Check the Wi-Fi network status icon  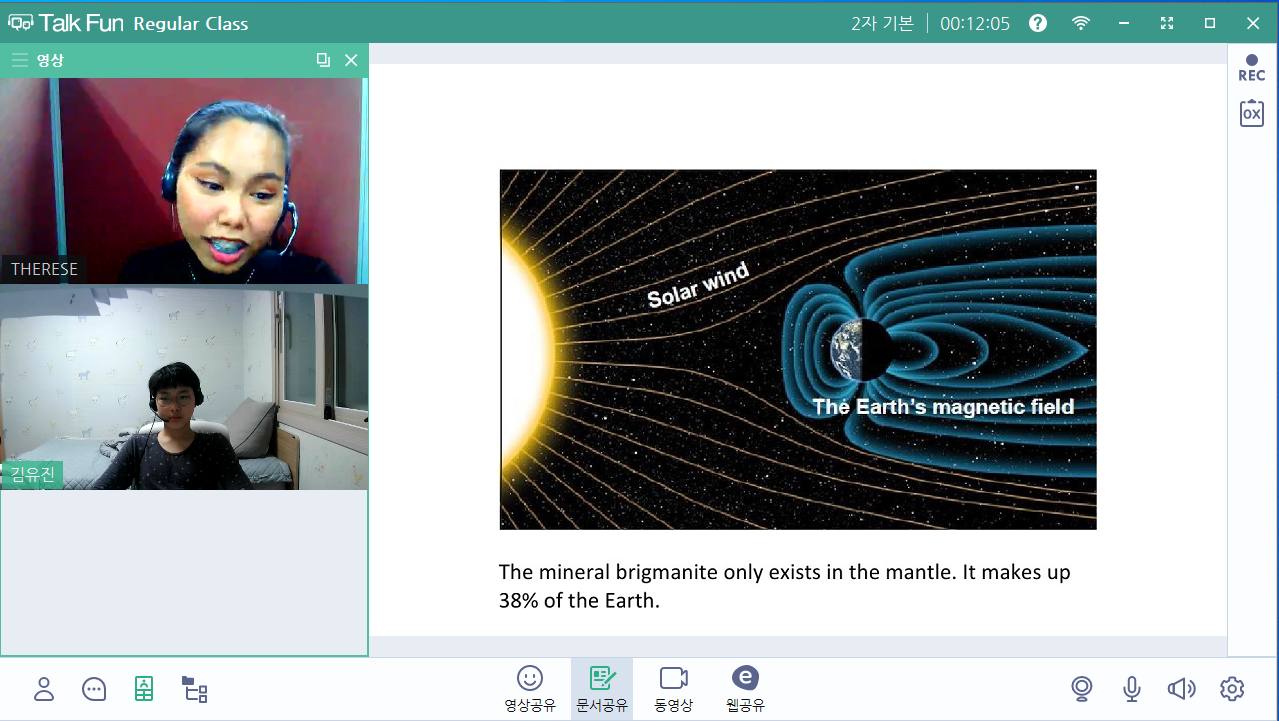[1081, 23]
